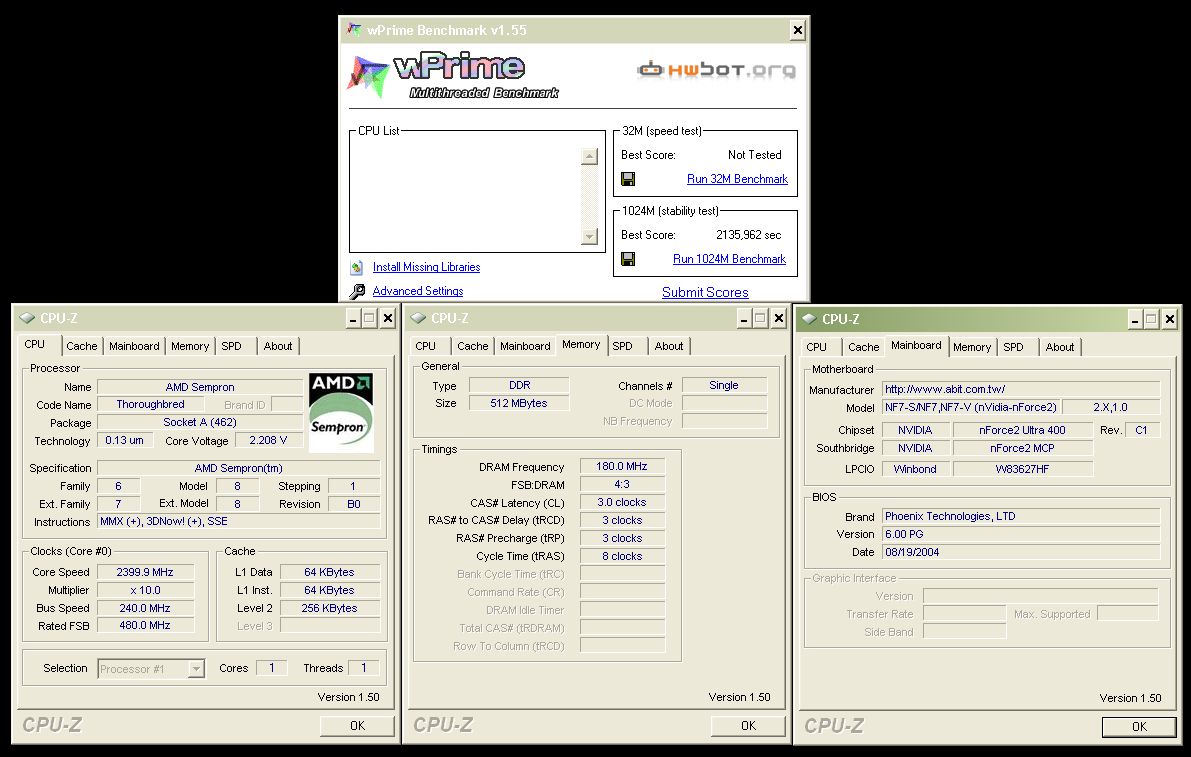The width and height of the screenshot is (1191, 757).
Task: Switch to SPD tab in the middle CPU-Z window
Action: click(x=623, y=346)
